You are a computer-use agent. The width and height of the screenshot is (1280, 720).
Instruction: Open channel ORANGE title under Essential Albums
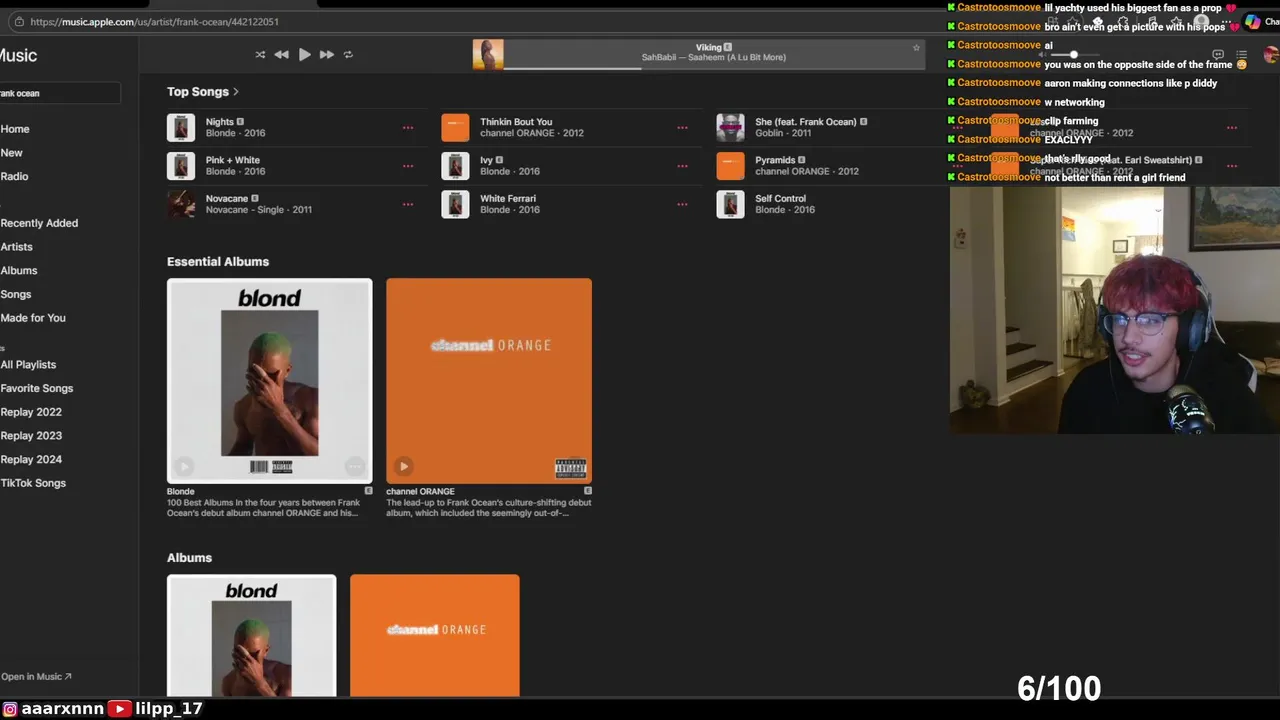pos(420,491)
